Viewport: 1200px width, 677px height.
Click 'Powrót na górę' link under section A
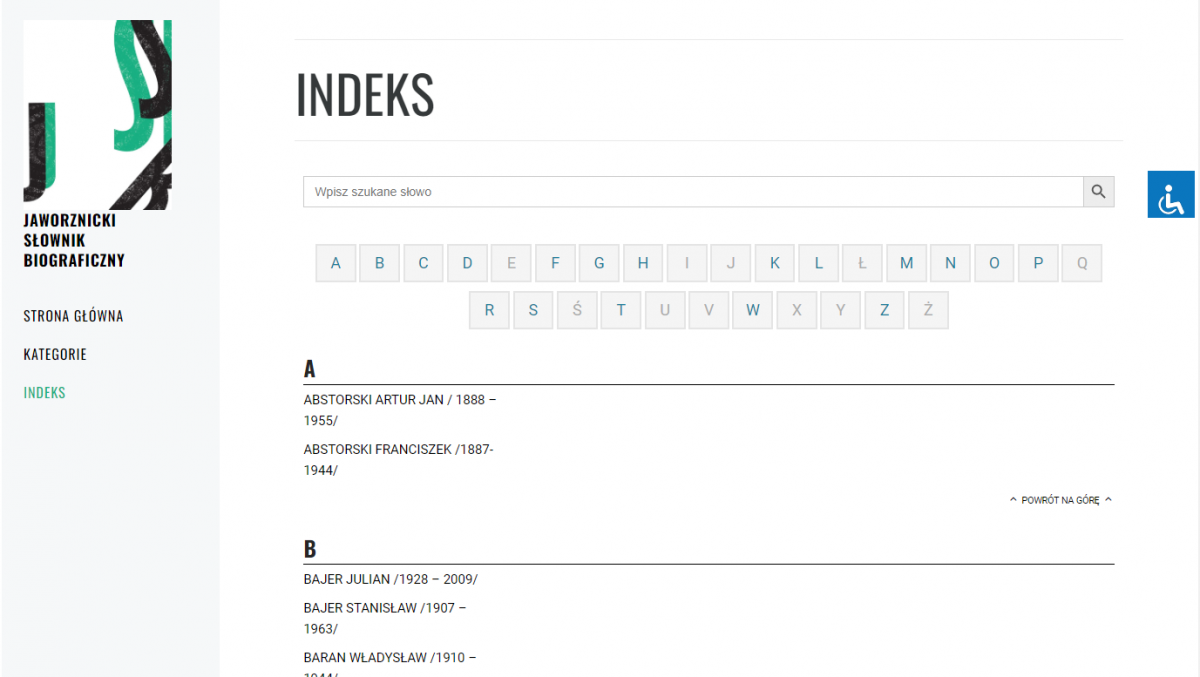(x=1060, y=500)
